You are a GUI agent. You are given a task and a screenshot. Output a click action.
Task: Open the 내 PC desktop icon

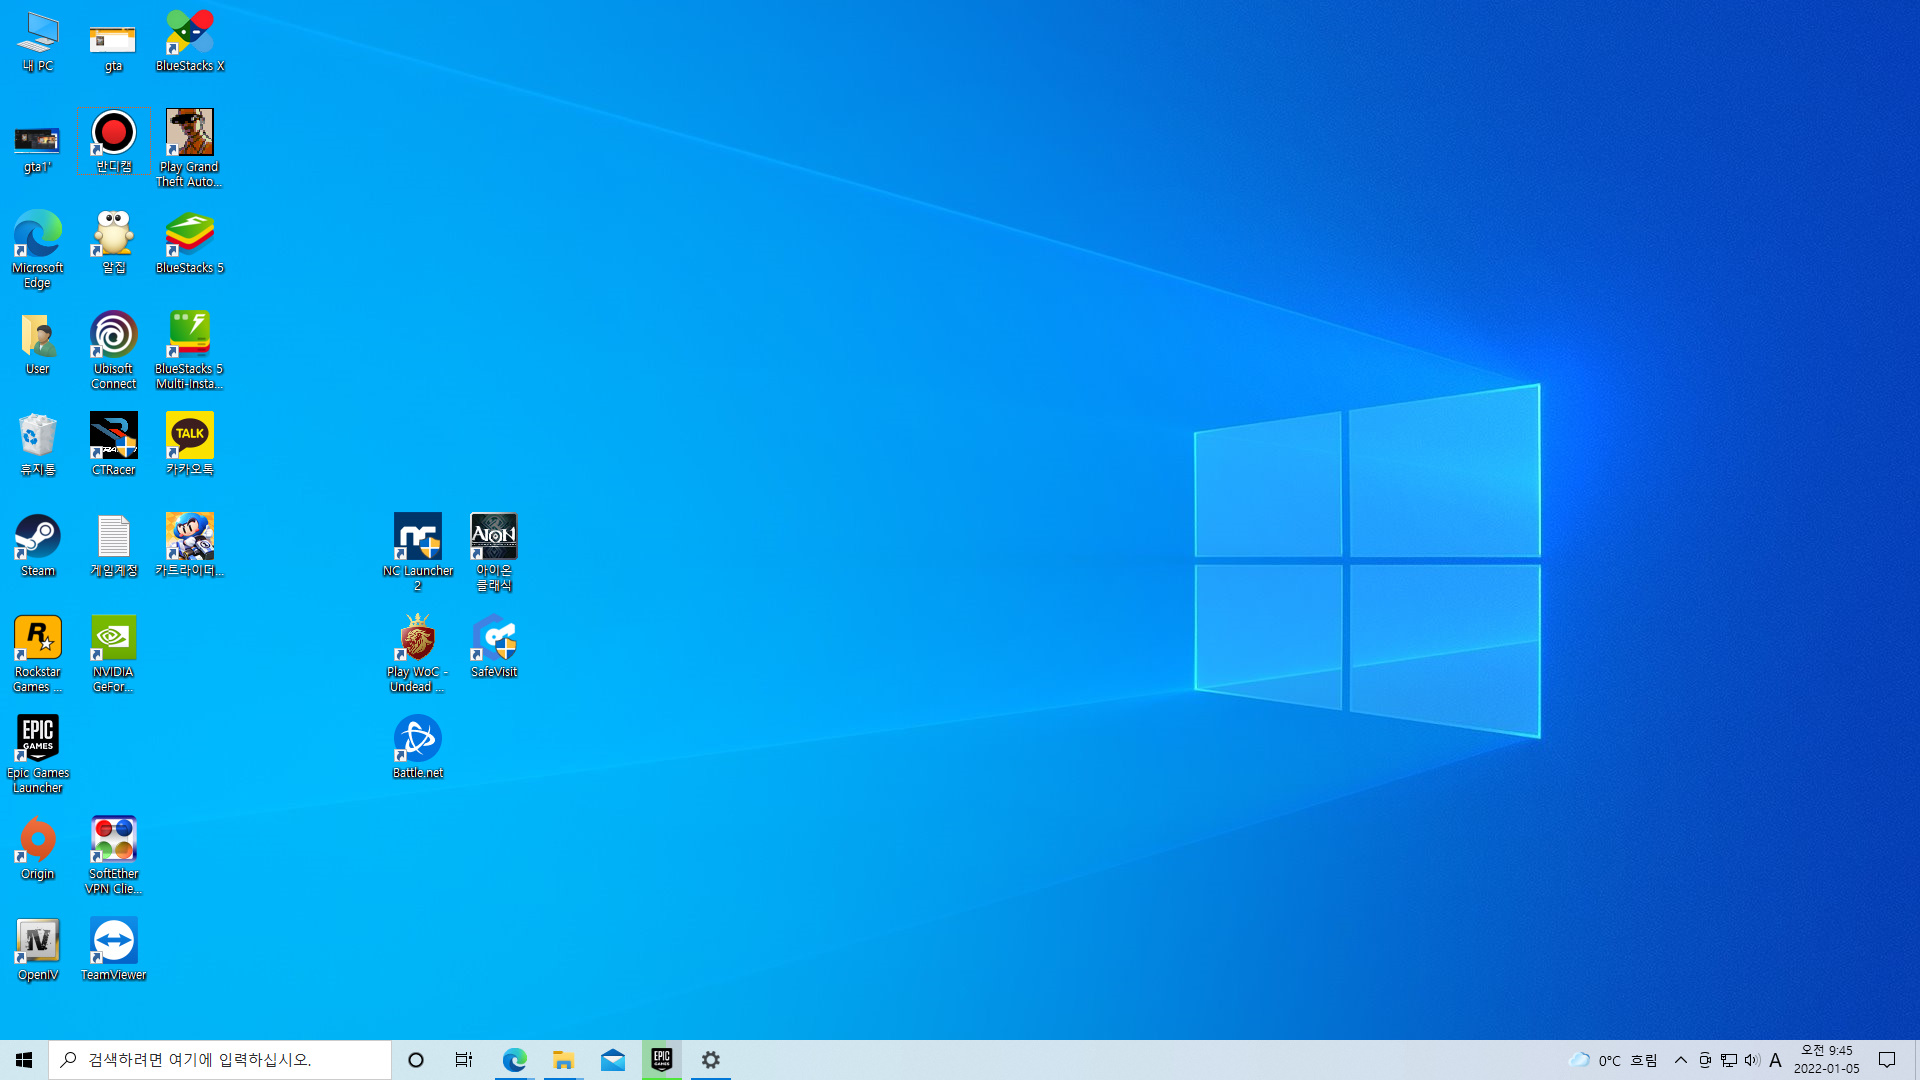pyautogui.click(x=38, y=42)
